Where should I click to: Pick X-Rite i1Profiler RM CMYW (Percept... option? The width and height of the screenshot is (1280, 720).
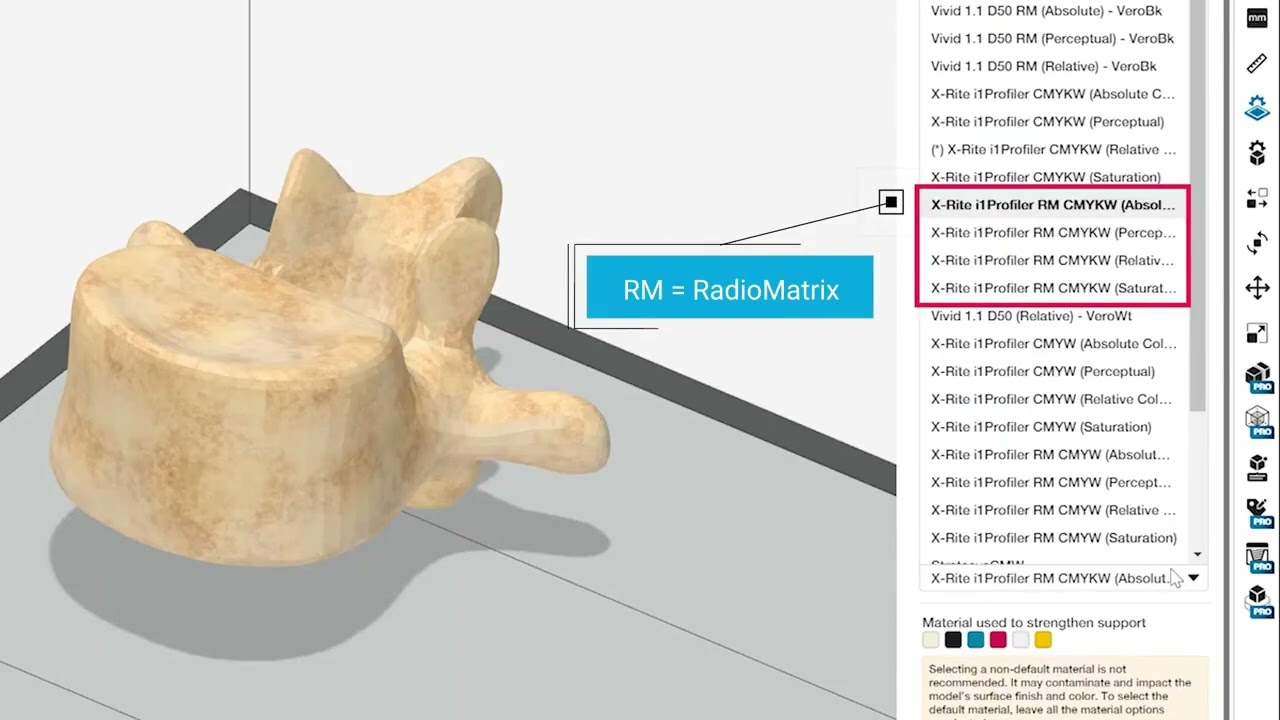(x=1050, y=482)
